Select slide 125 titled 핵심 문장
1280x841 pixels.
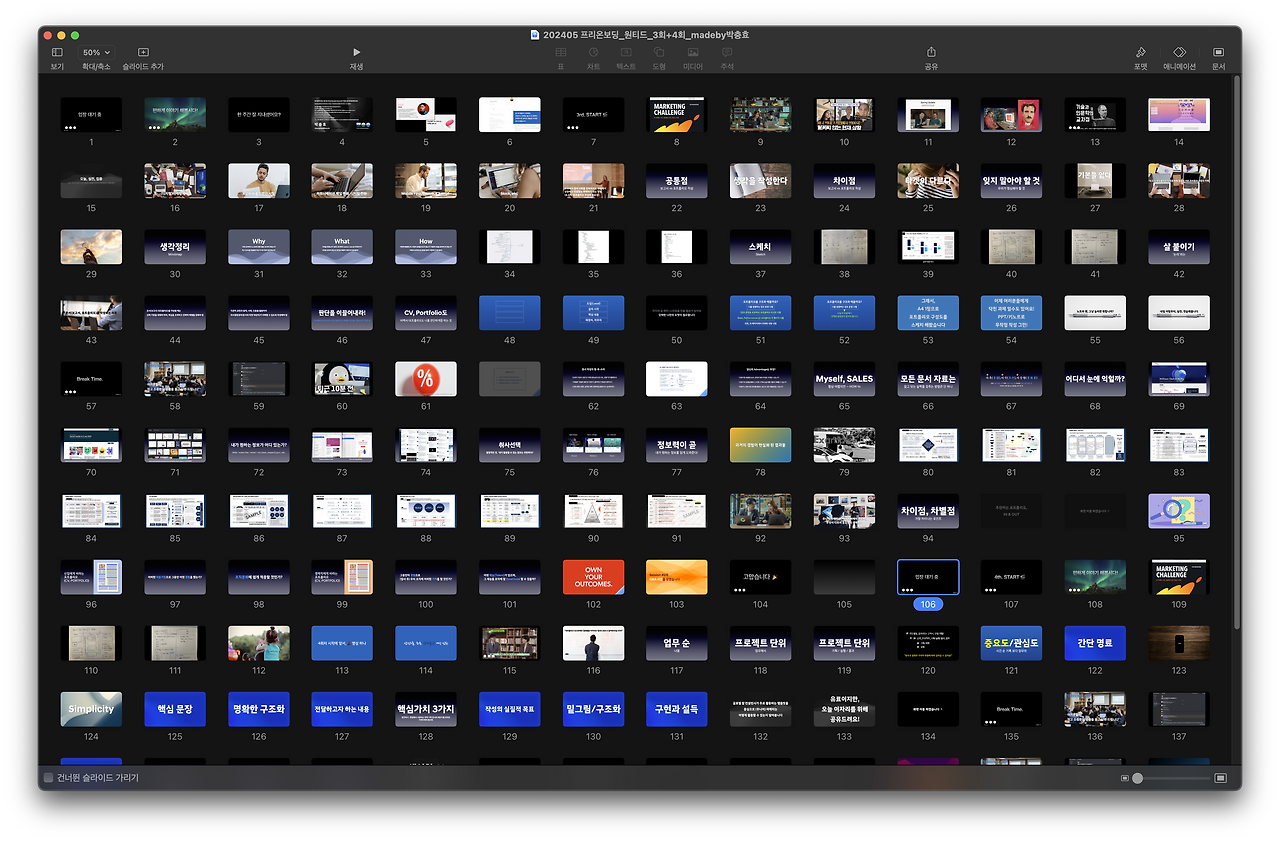point(175,709)
